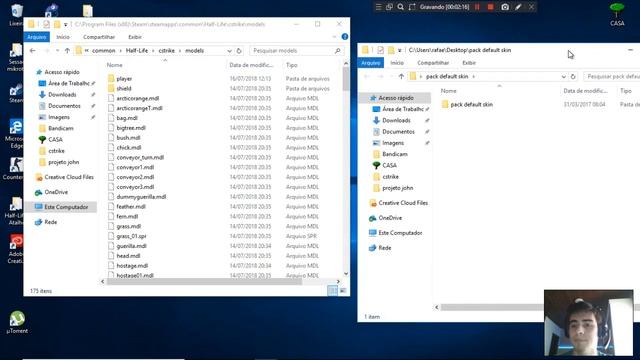This screenshot has width=640, height=360.
Task: Open the Arquivo tab in models window
Action: [x=37, y=37]
